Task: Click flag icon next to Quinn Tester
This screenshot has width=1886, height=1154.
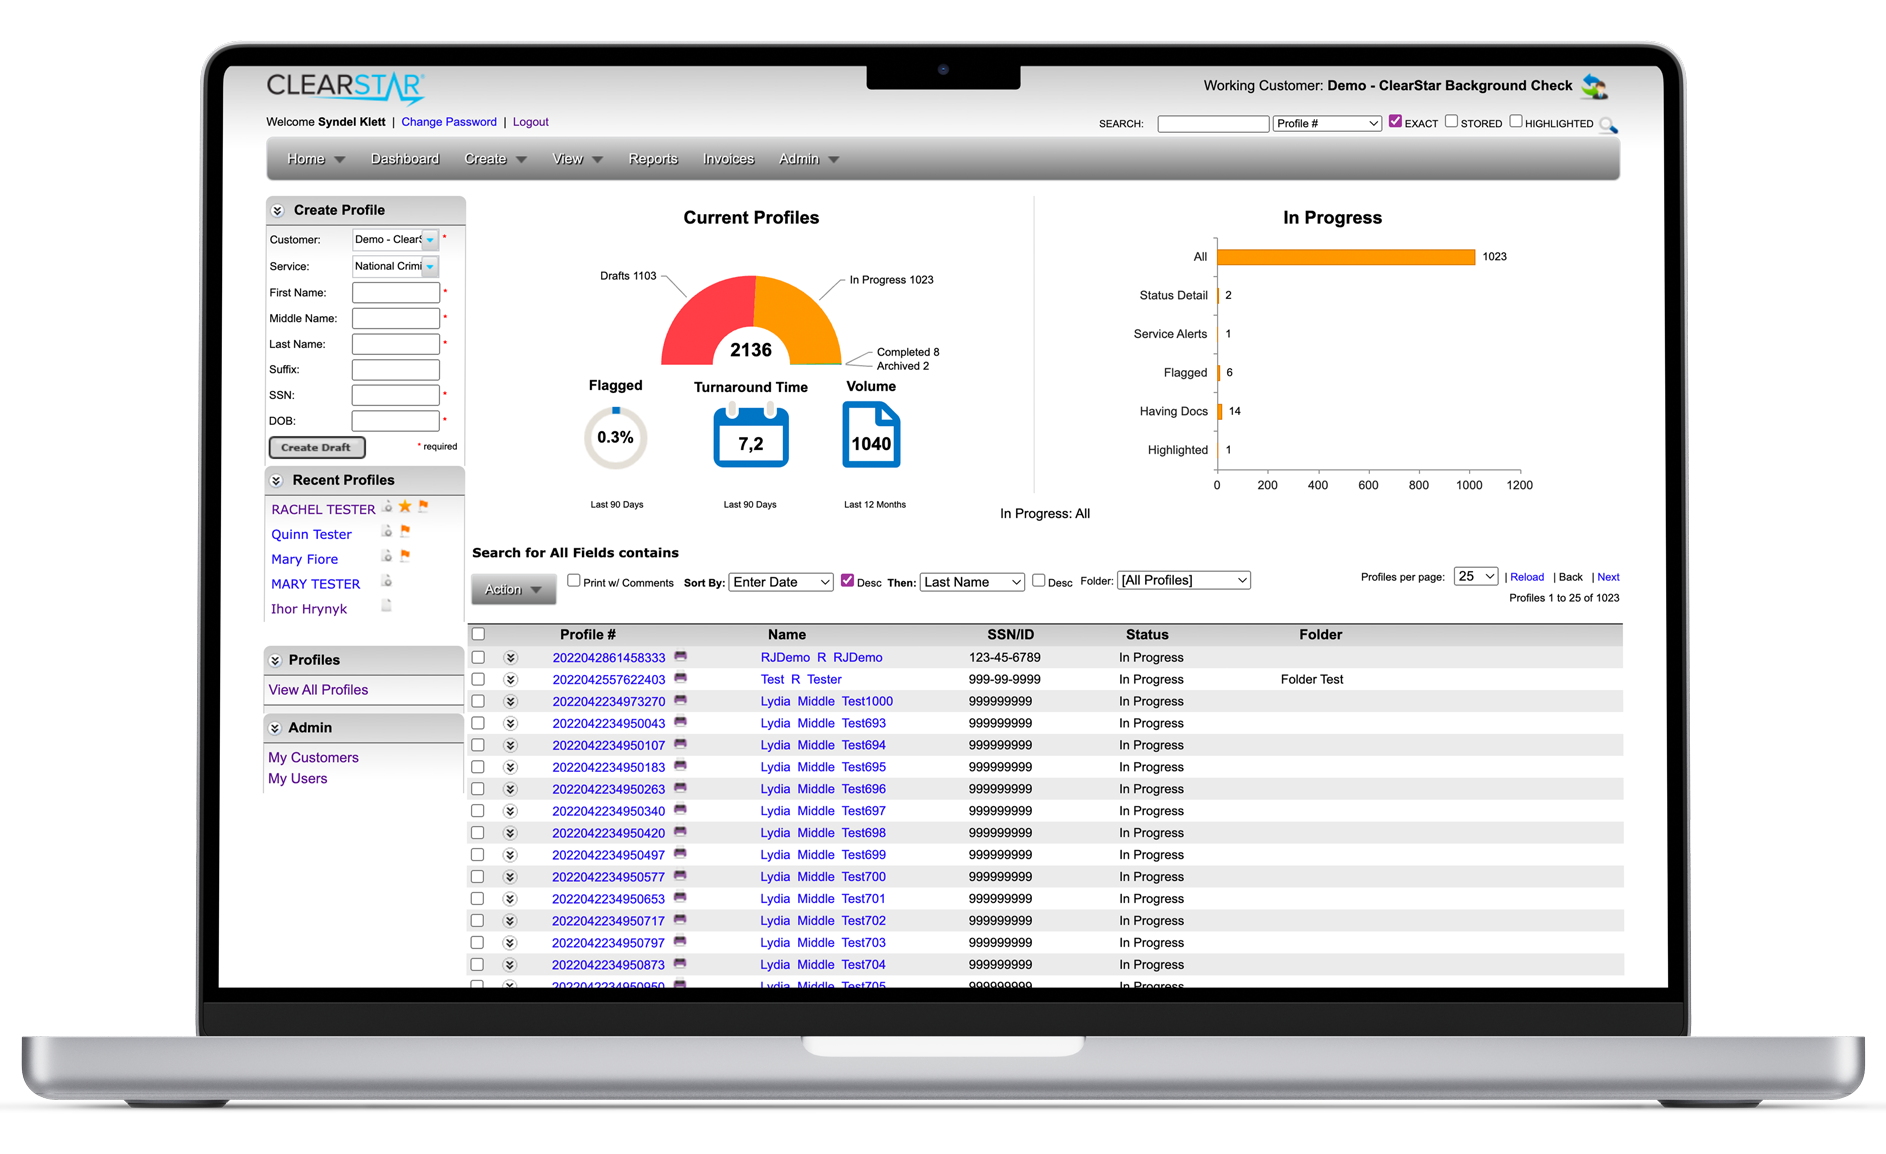Action: point(405,531)
